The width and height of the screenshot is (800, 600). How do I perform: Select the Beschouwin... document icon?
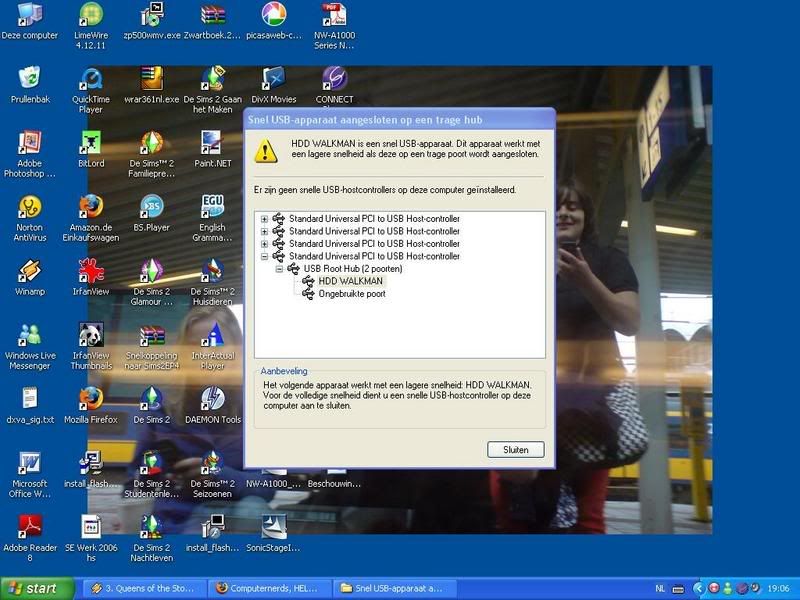(x=334, y=480)
